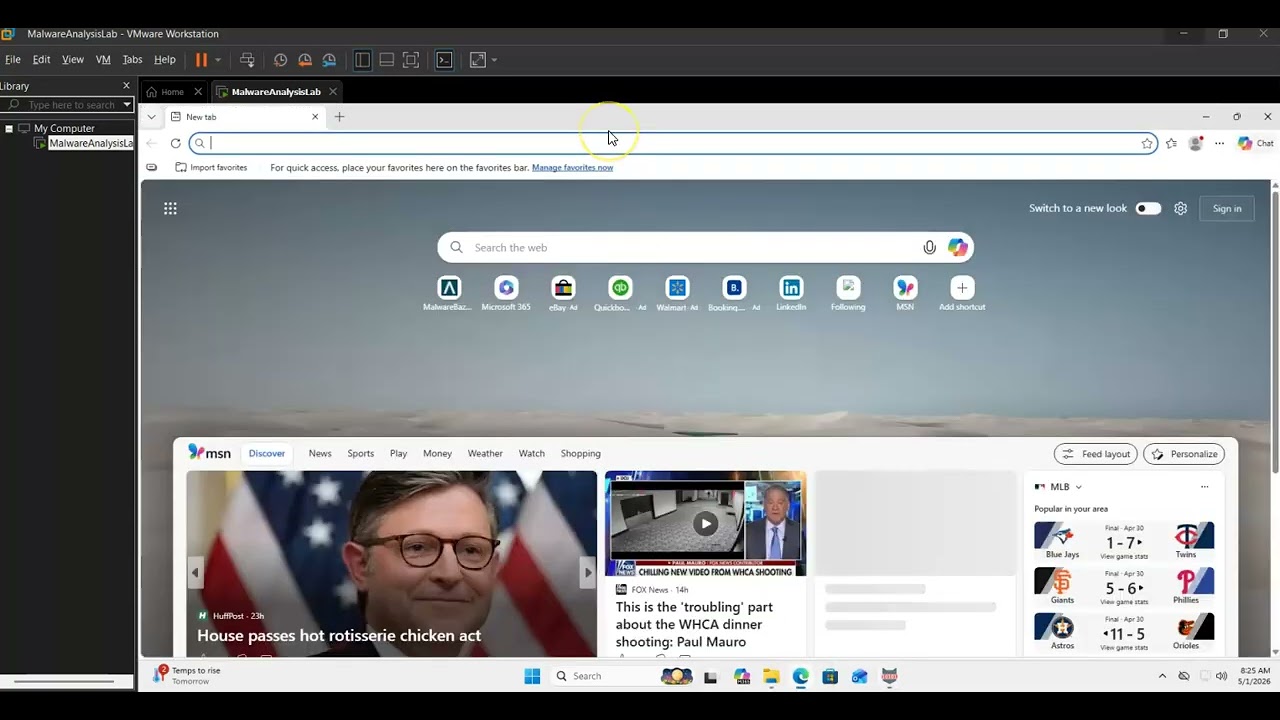
Task: Open the VMware Edit menu
Action: [41, 60]
